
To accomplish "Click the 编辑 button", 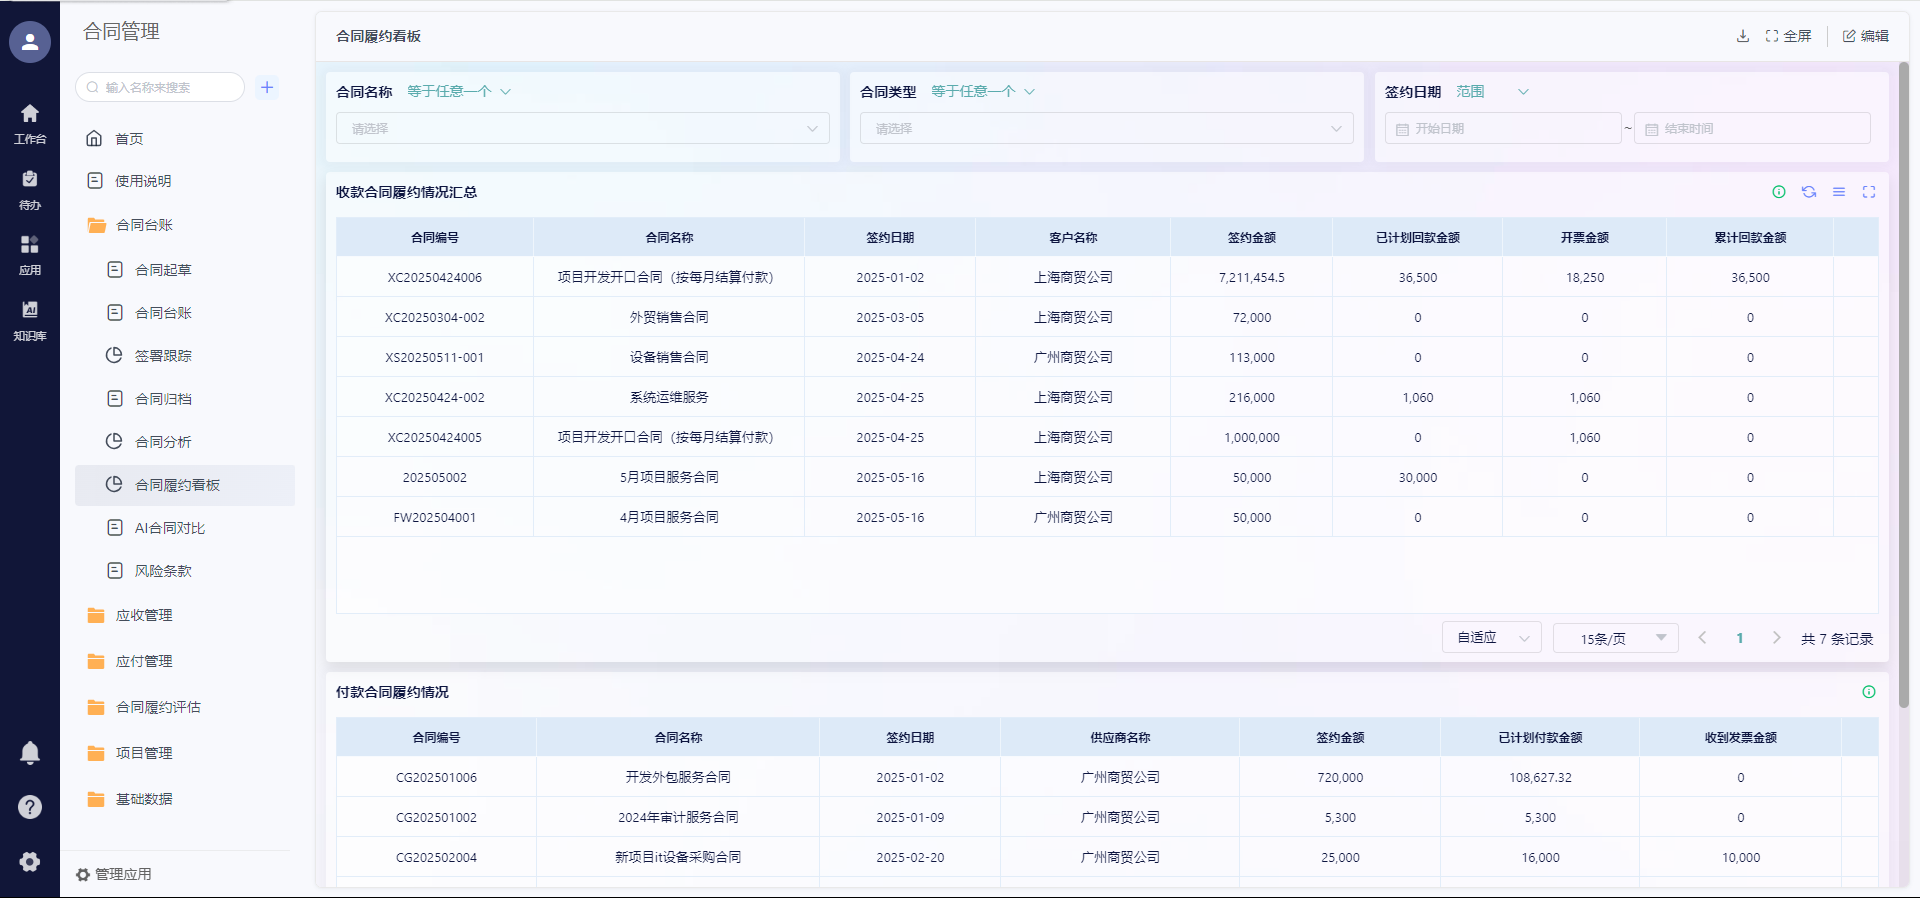I will click(1866, 36).
